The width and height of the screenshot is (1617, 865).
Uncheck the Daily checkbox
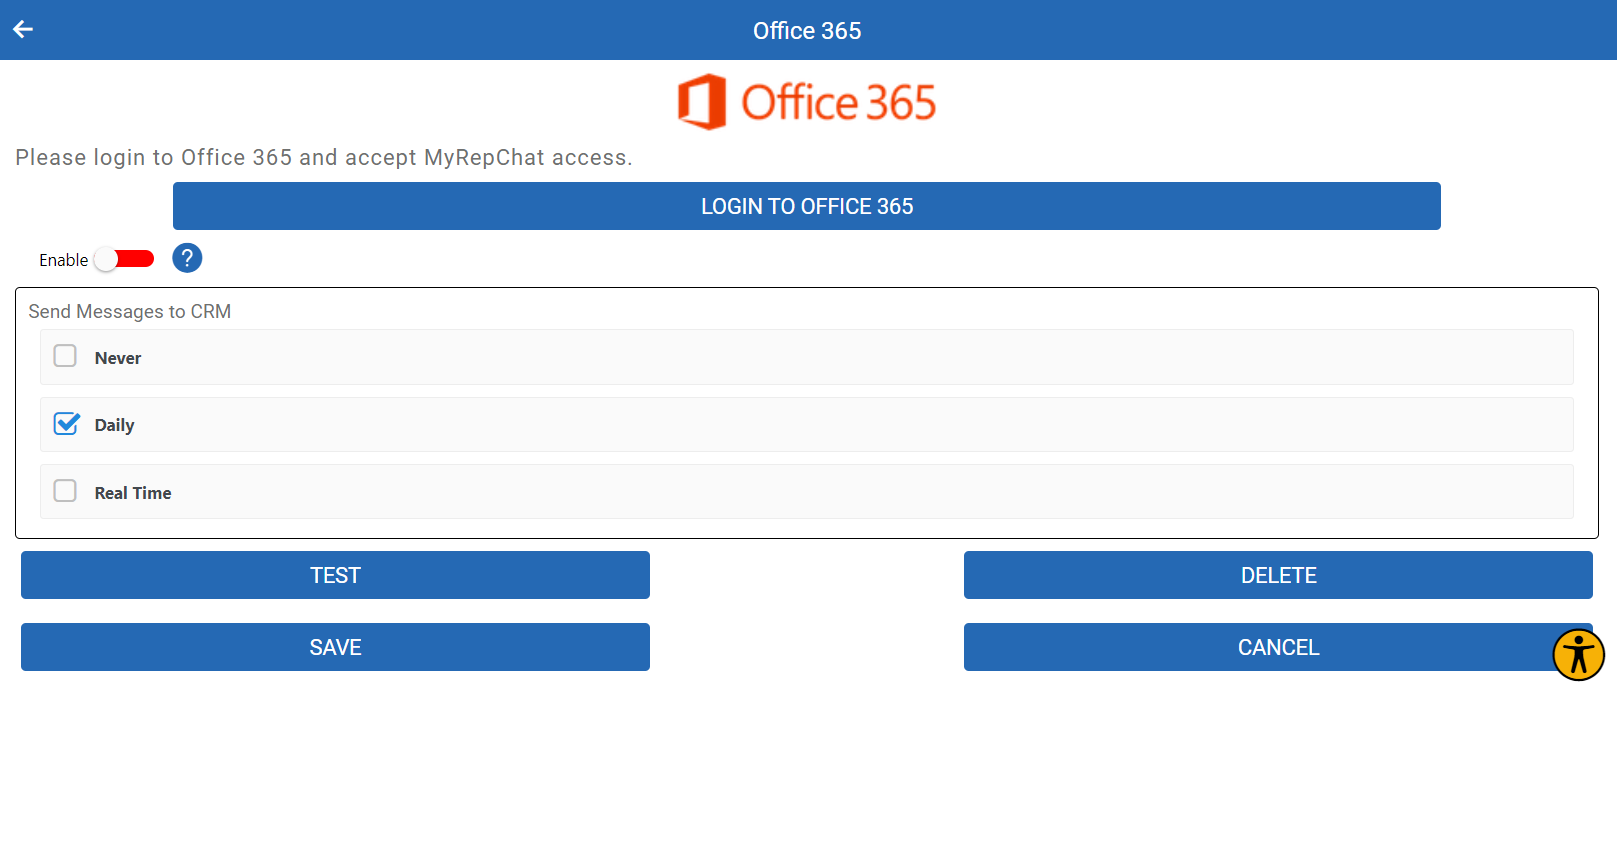[66, 424]
